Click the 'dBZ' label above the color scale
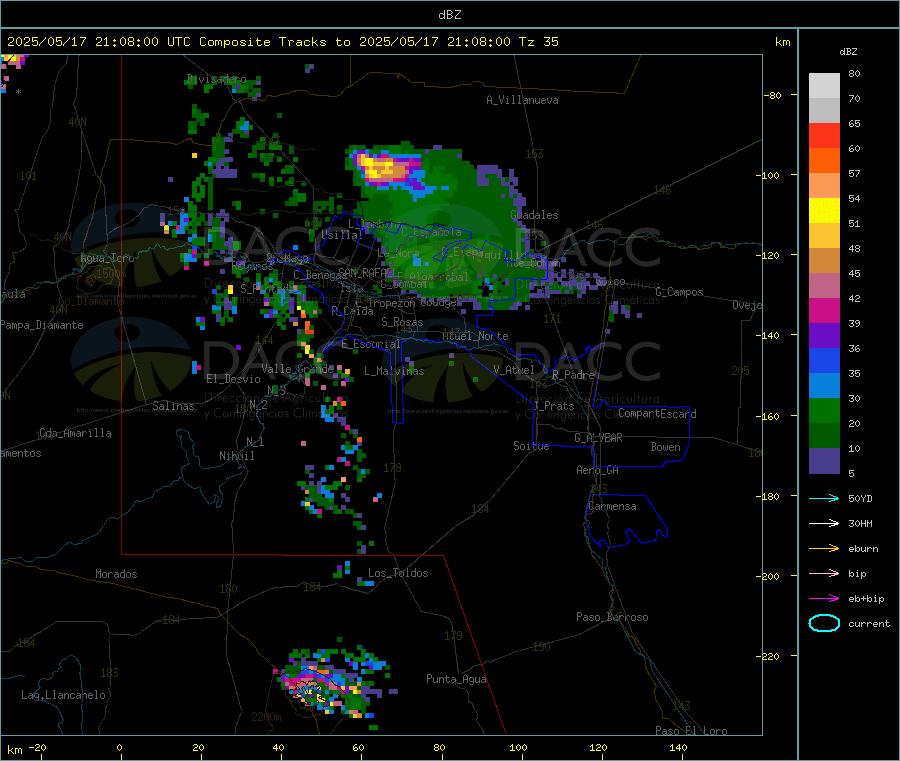Screen dimensions: 900x761 848,52
